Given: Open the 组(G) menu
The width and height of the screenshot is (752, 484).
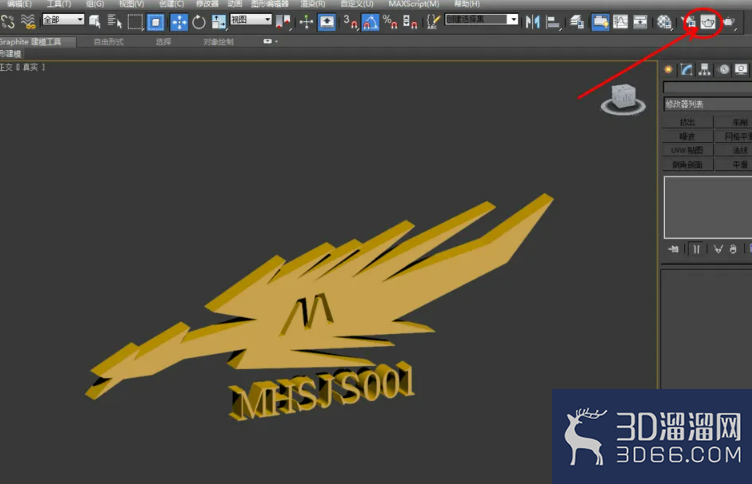Looking at the screenshot, I should (x=95, y=4).
